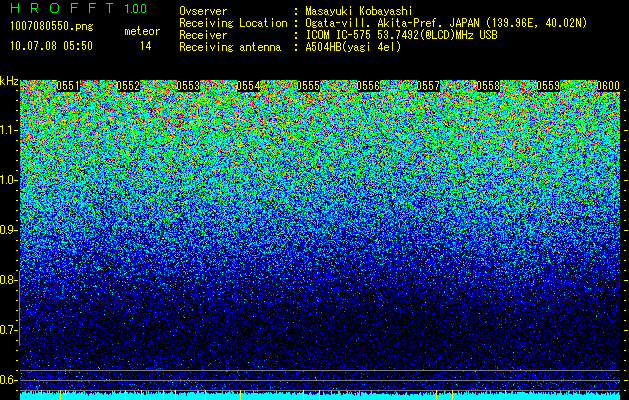Click the 'Receiver' field label

203,35
